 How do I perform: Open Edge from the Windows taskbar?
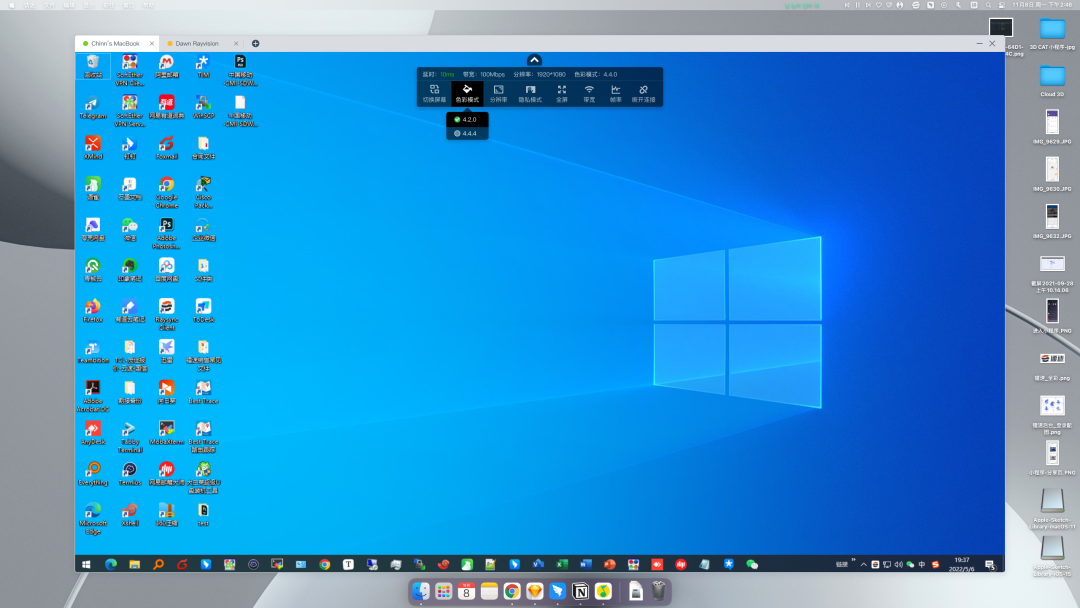(111, 564)
